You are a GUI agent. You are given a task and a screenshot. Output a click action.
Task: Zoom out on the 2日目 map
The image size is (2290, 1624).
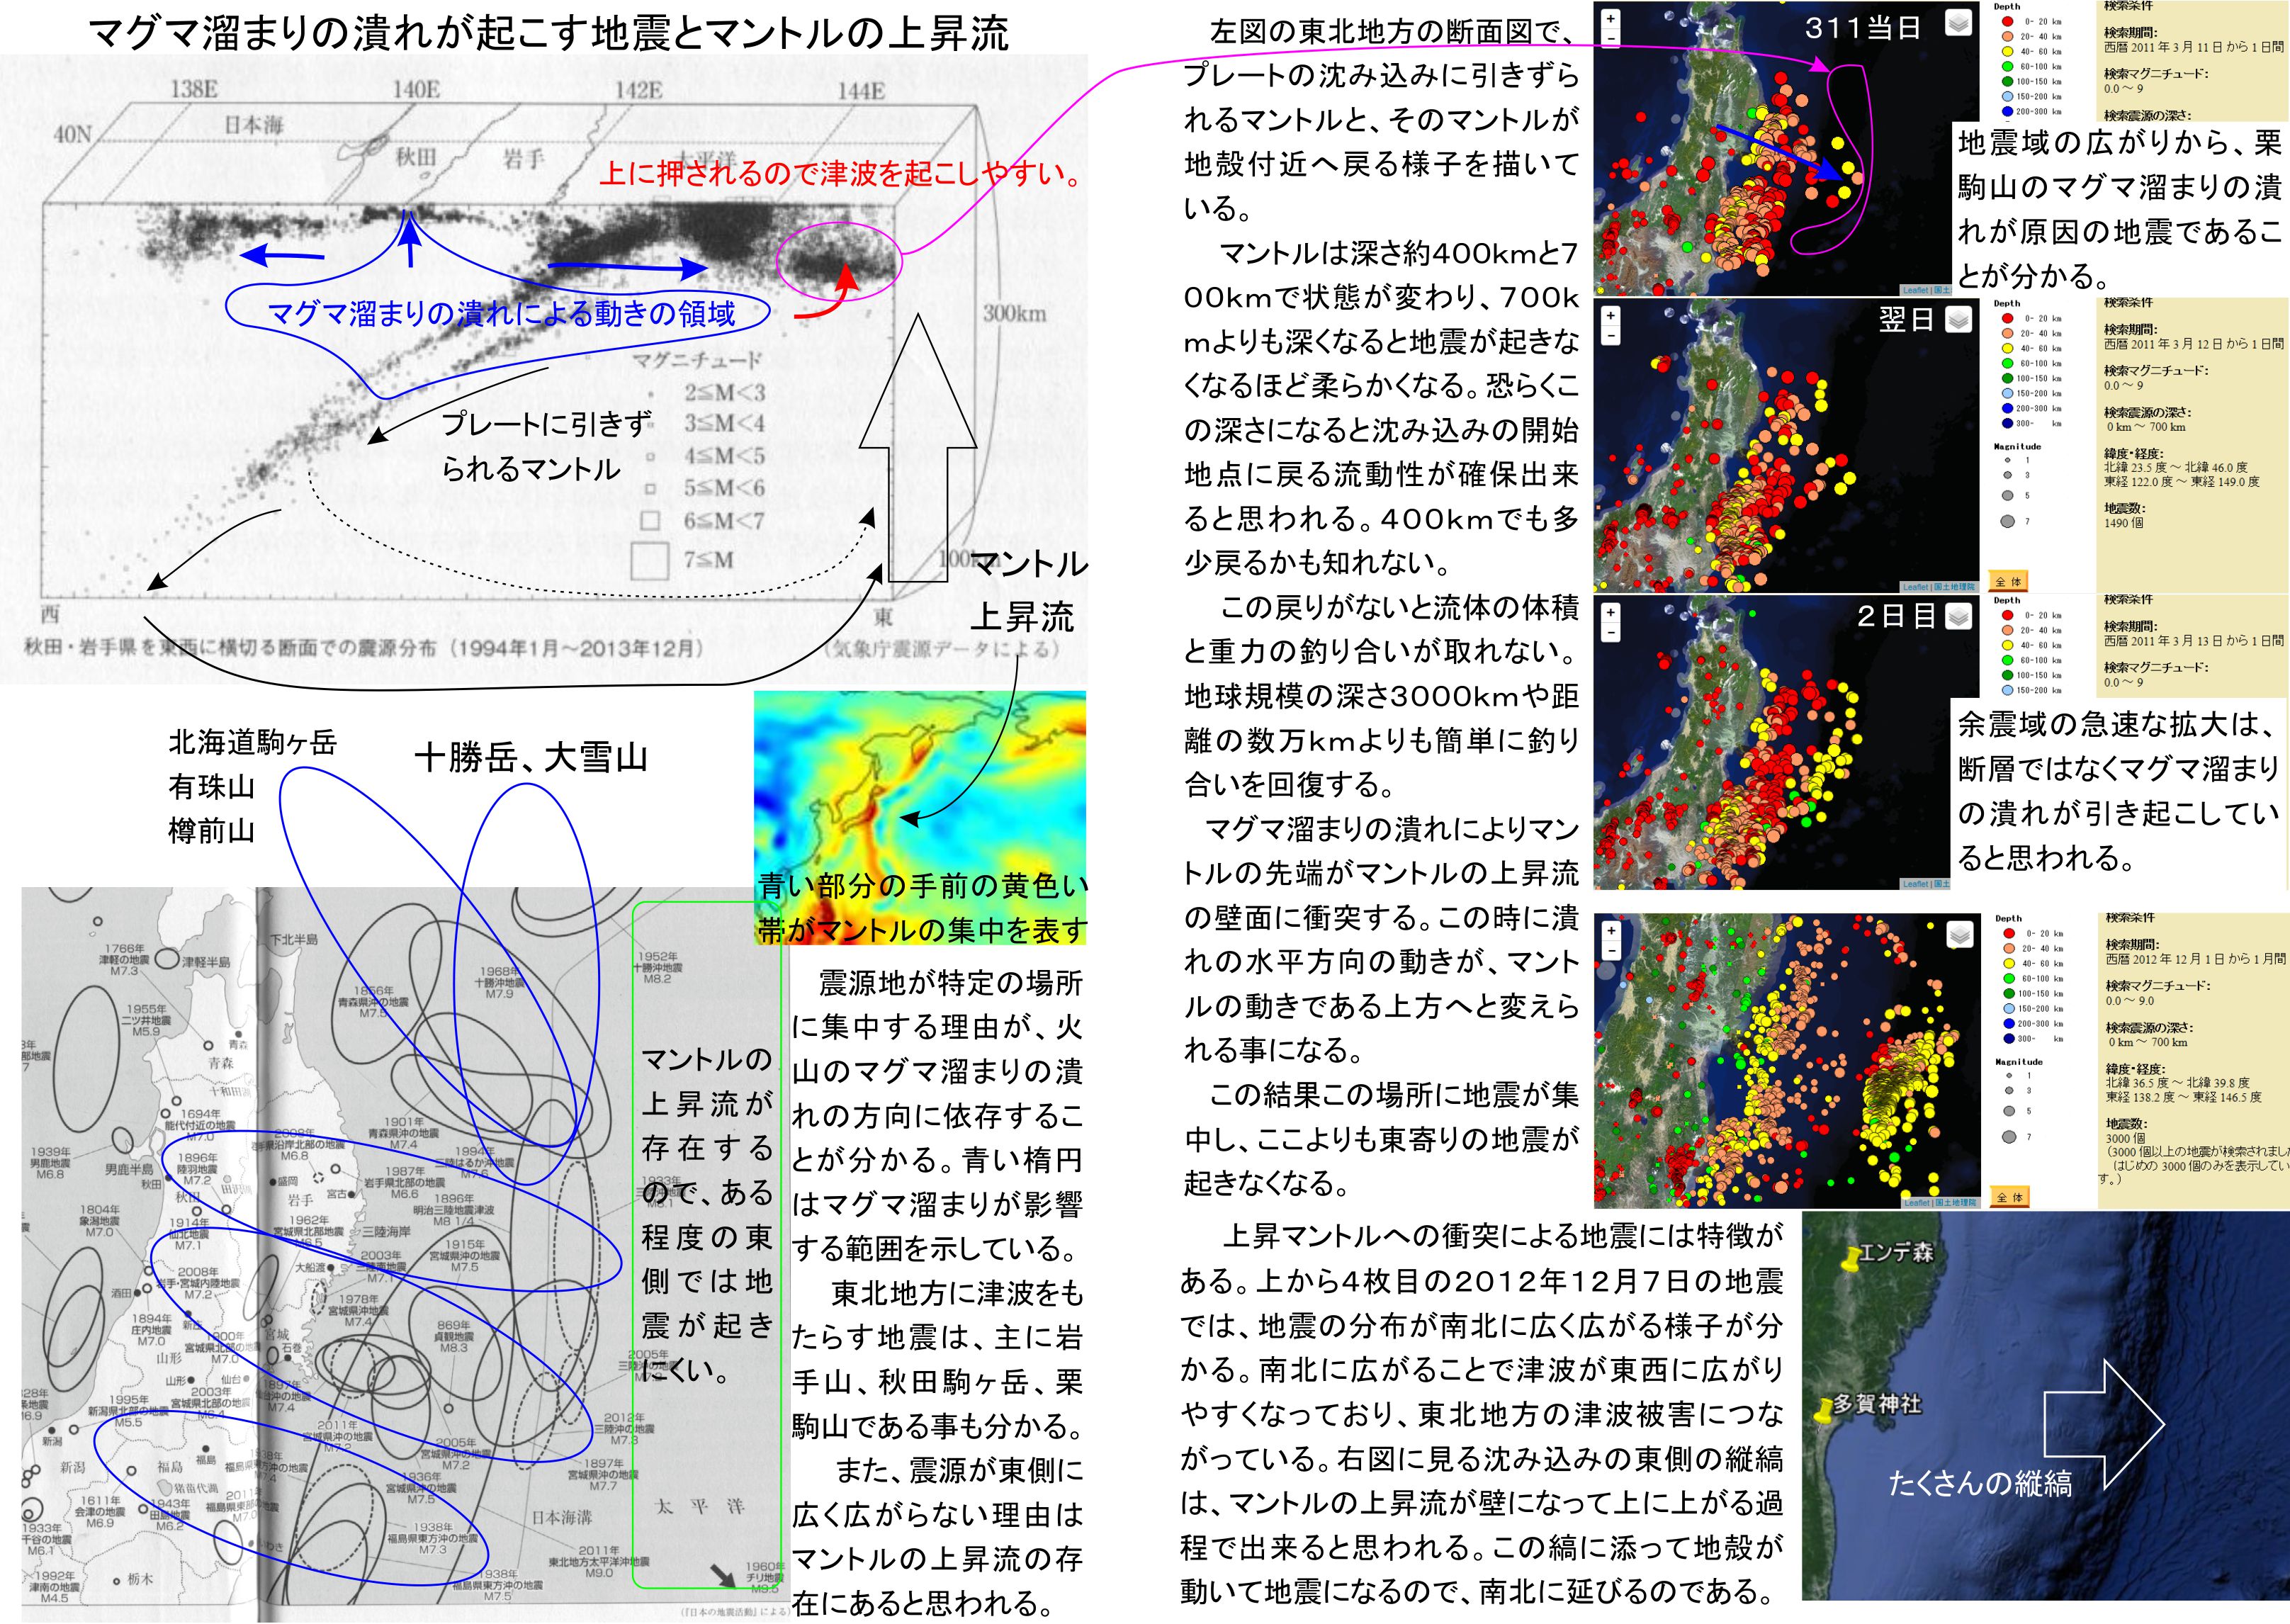pos(1610,632)
